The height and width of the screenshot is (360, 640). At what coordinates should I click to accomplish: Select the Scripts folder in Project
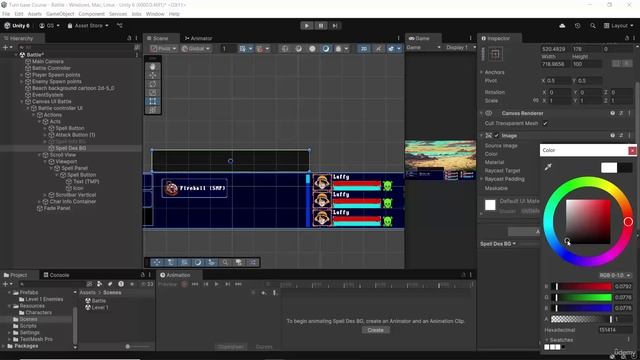tap(28, 326)
